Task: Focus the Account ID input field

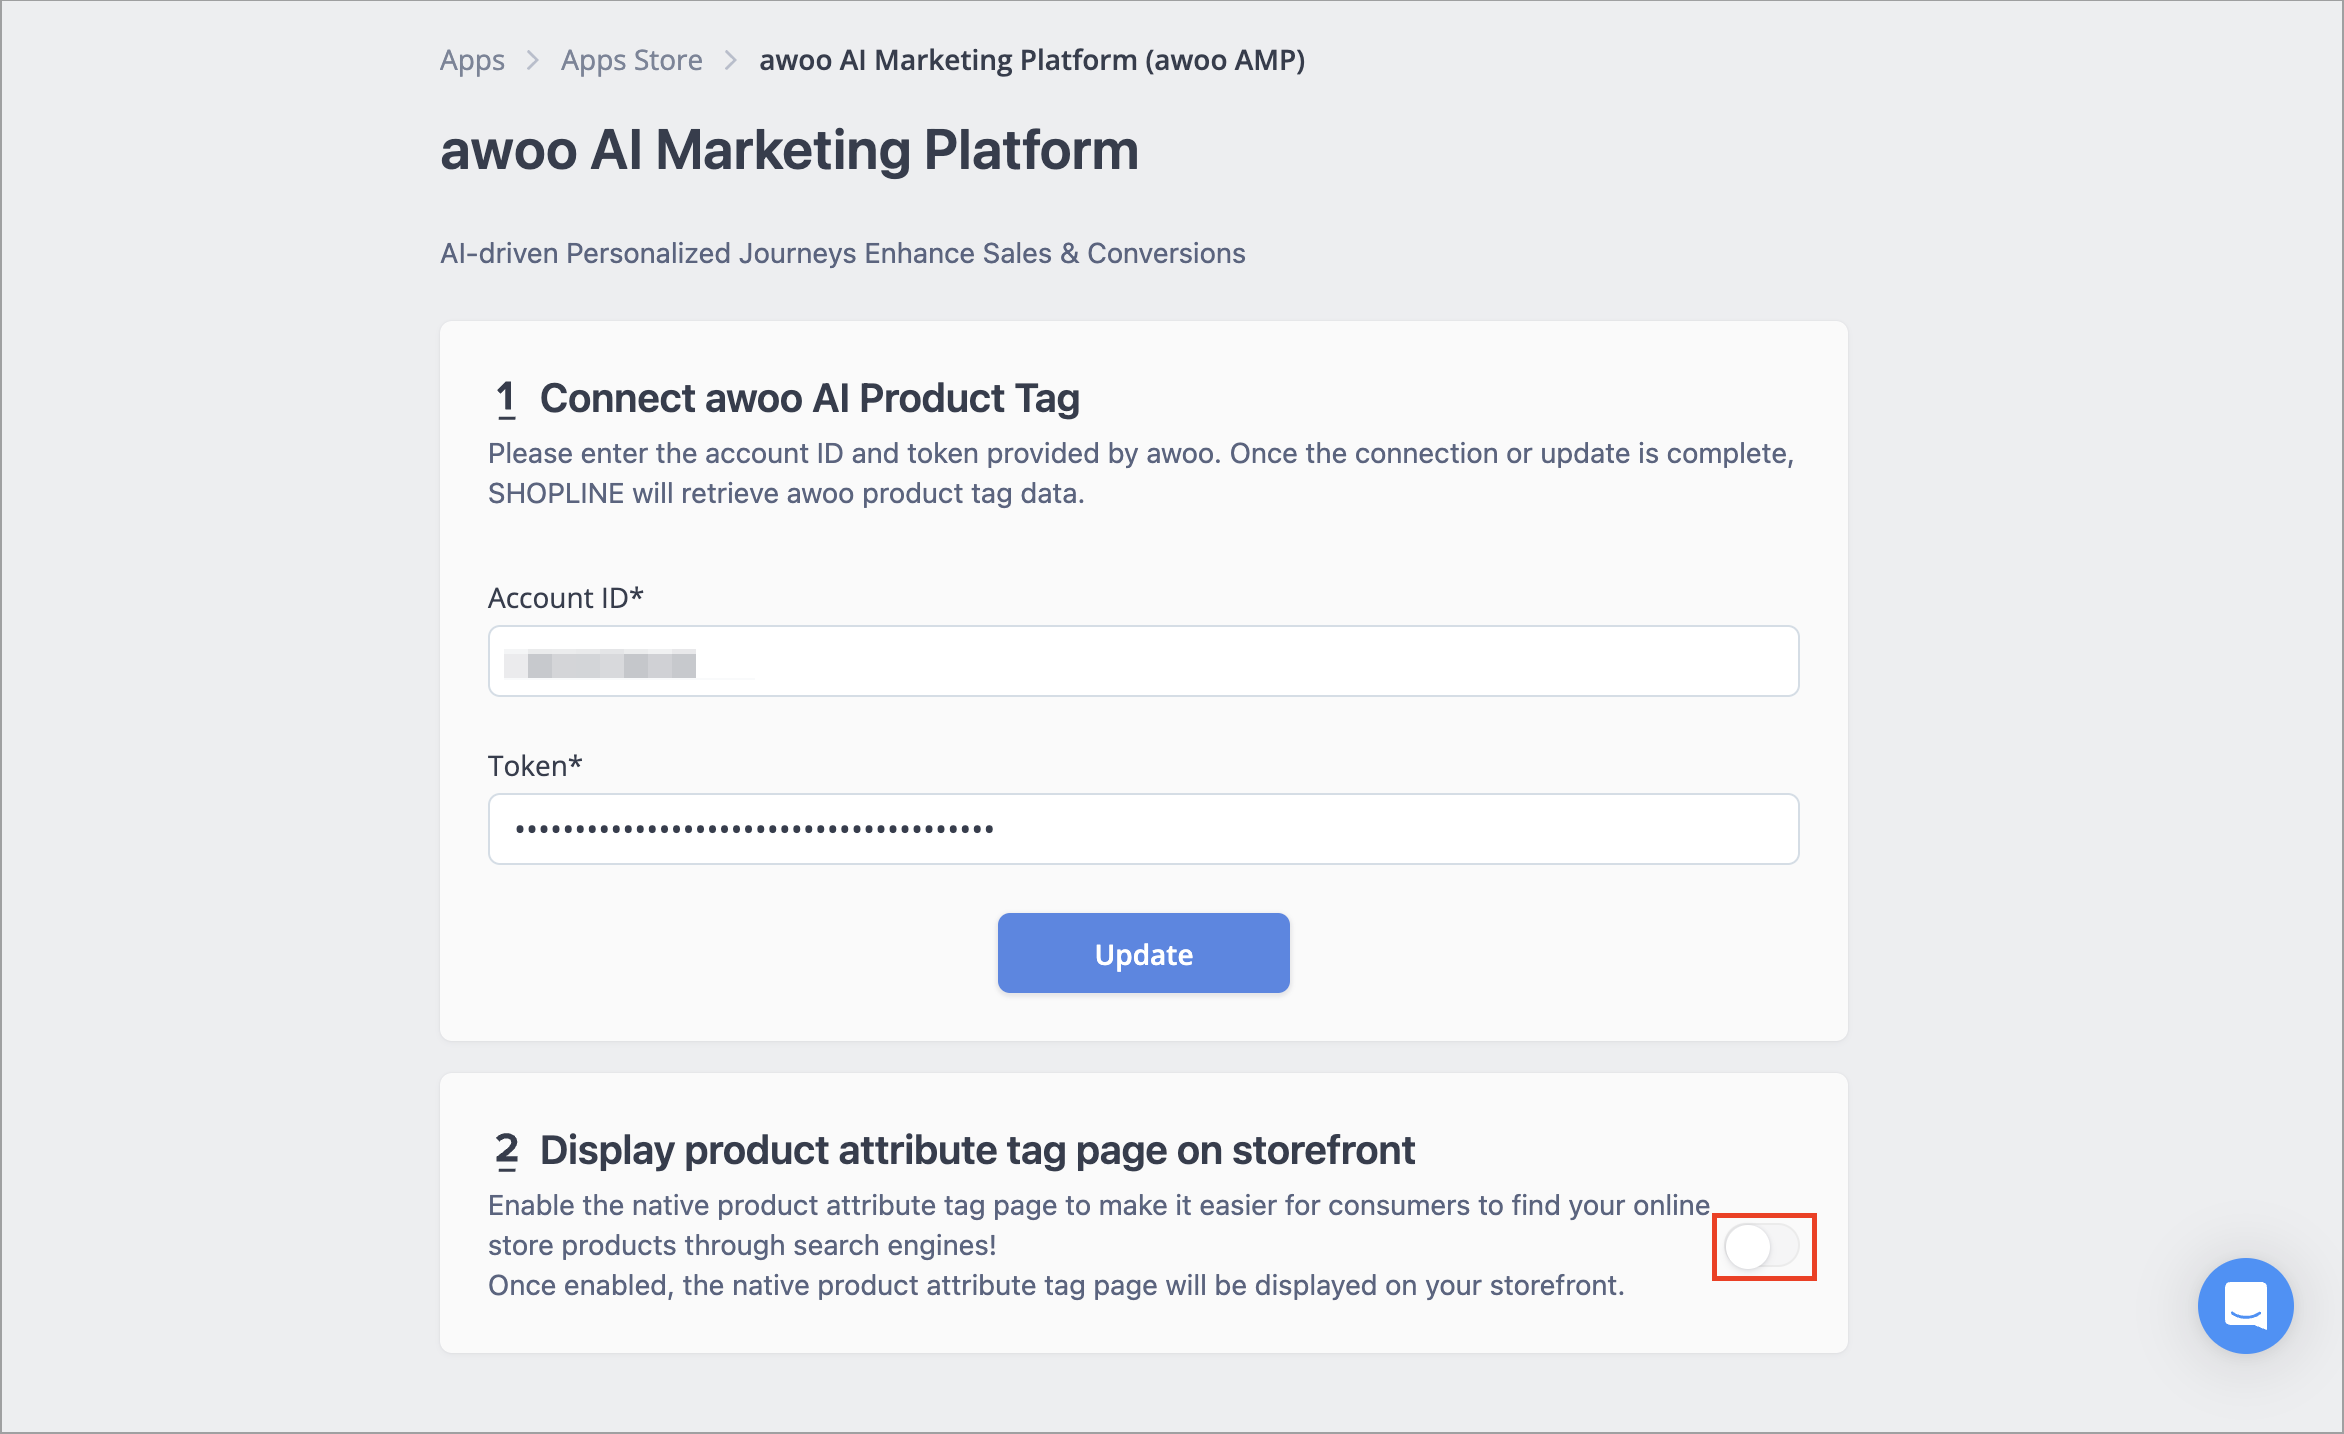Action: click(1143, 661)
